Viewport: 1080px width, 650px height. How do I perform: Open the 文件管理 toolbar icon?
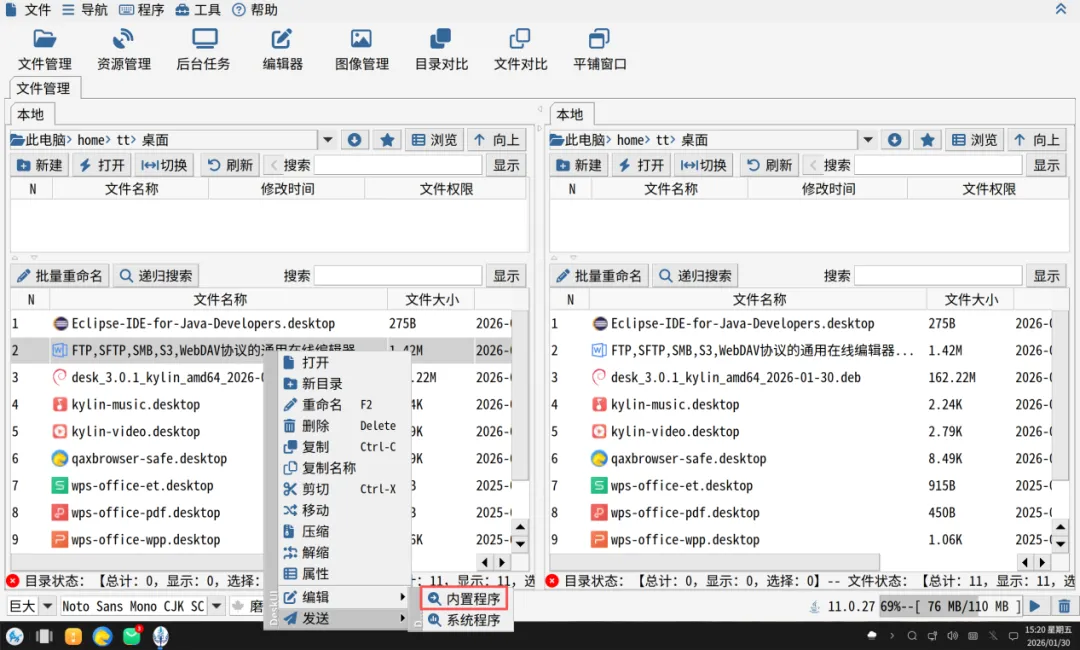click(45, 50)
